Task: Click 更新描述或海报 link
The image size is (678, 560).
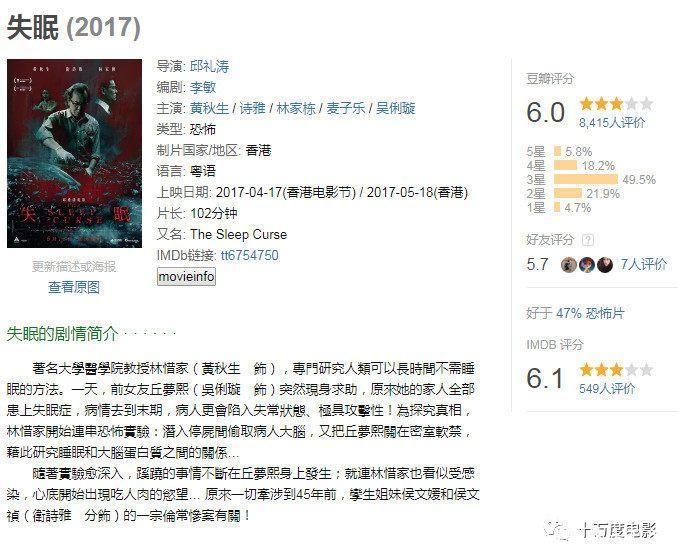Action: [74, 266]
